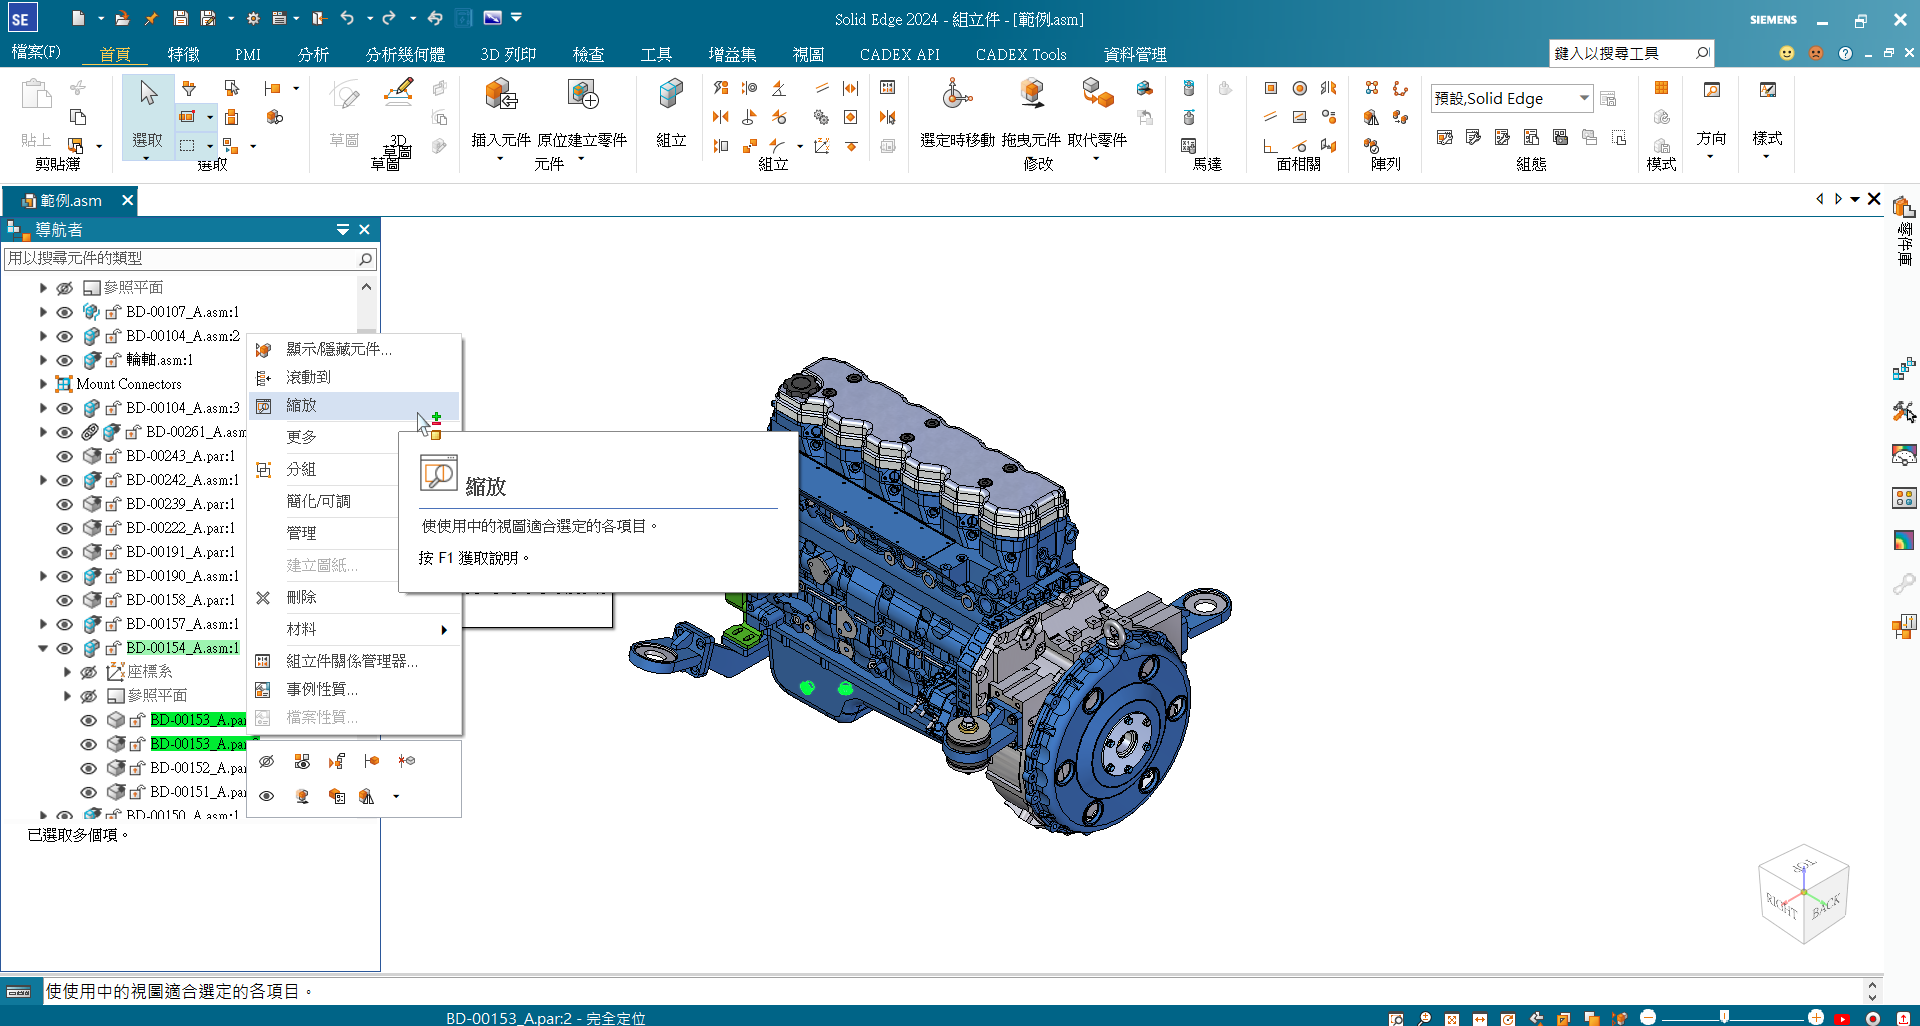Toggle visibility of BD-00152_A.par

[x=88, y=768]
